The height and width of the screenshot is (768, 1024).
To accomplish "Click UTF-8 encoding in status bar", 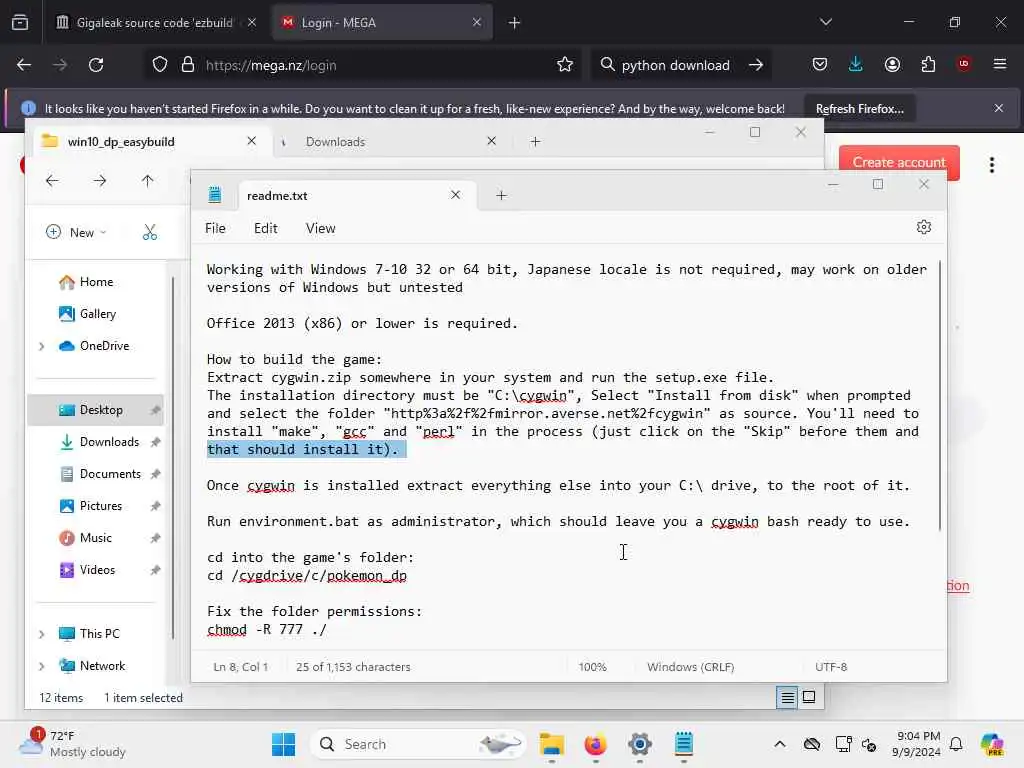I will (x=831, y=667).
